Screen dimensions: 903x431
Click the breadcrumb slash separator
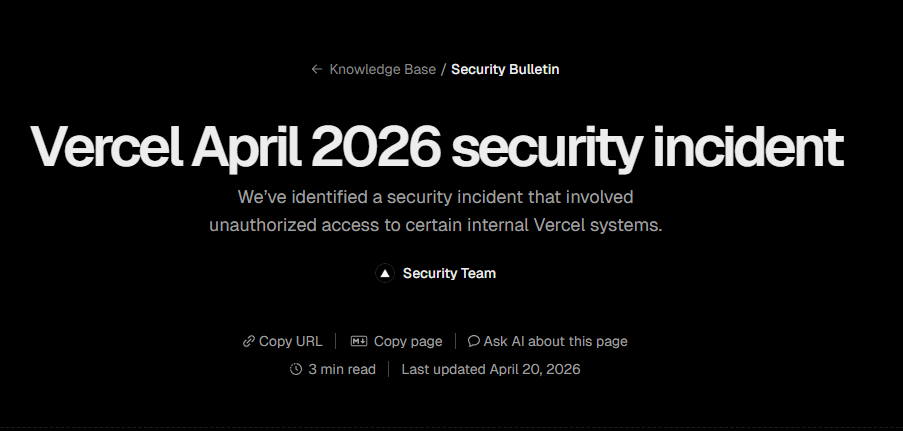(443, 69)
